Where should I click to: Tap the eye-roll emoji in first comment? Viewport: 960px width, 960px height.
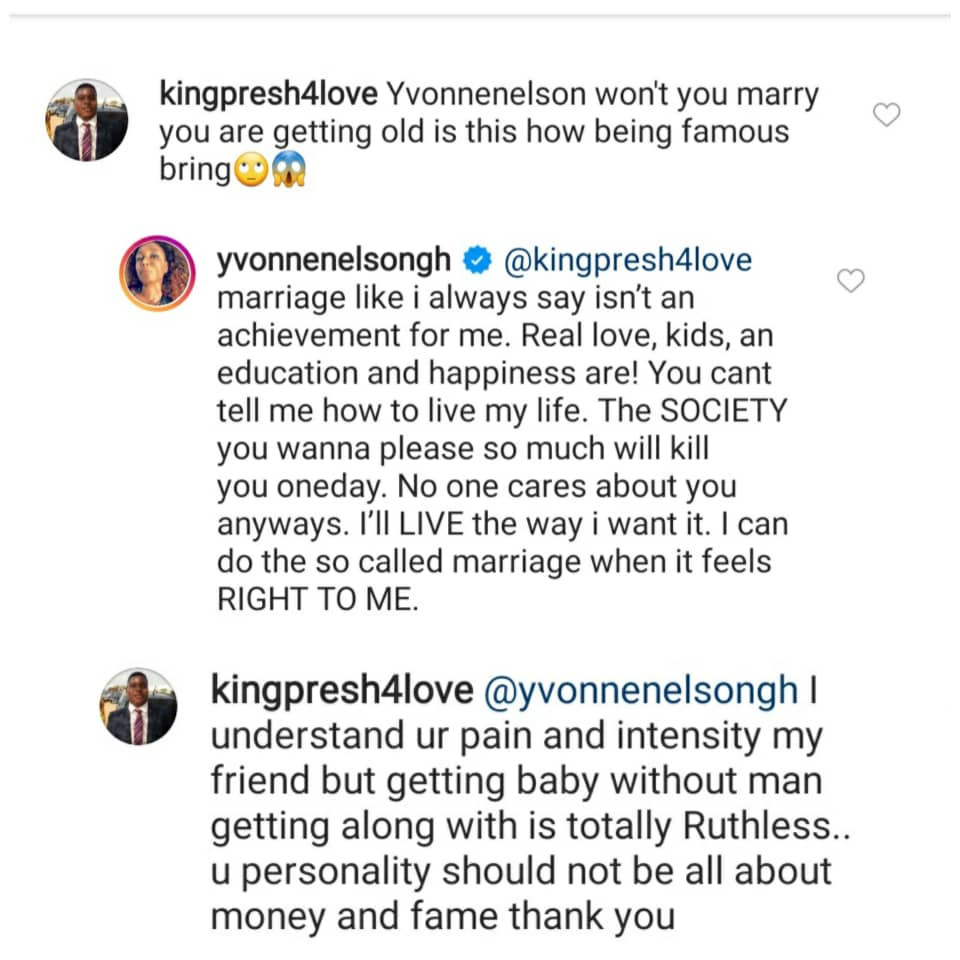[252, 172]
